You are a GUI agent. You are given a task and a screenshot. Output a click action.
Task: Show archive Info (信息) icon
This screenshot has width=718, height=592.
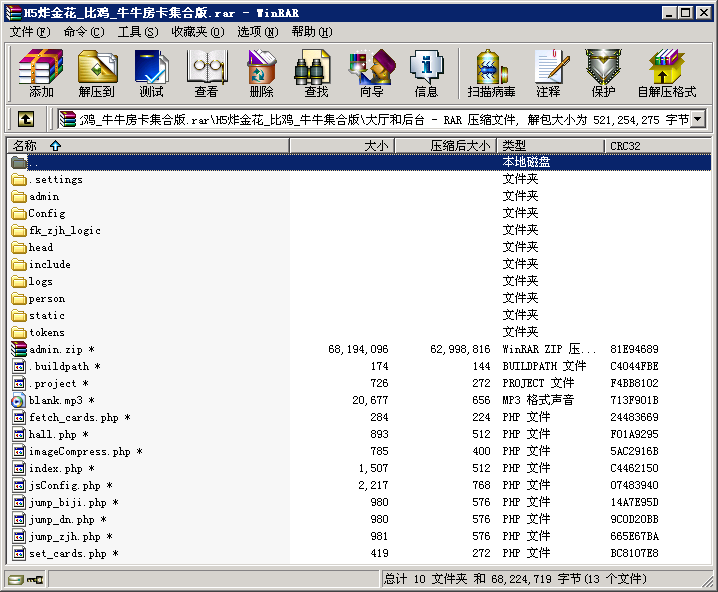[x=426, y=73]
